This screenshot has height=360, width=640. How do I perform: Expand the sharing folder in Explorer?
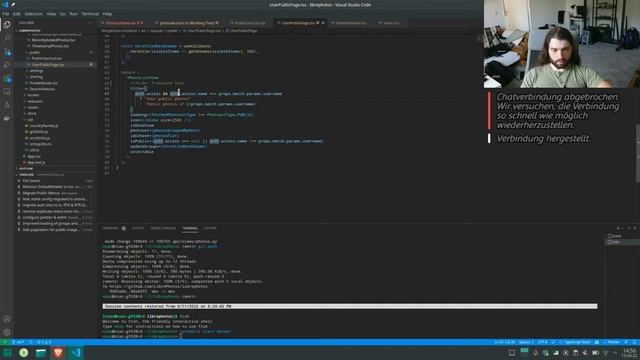pos(36,77)
